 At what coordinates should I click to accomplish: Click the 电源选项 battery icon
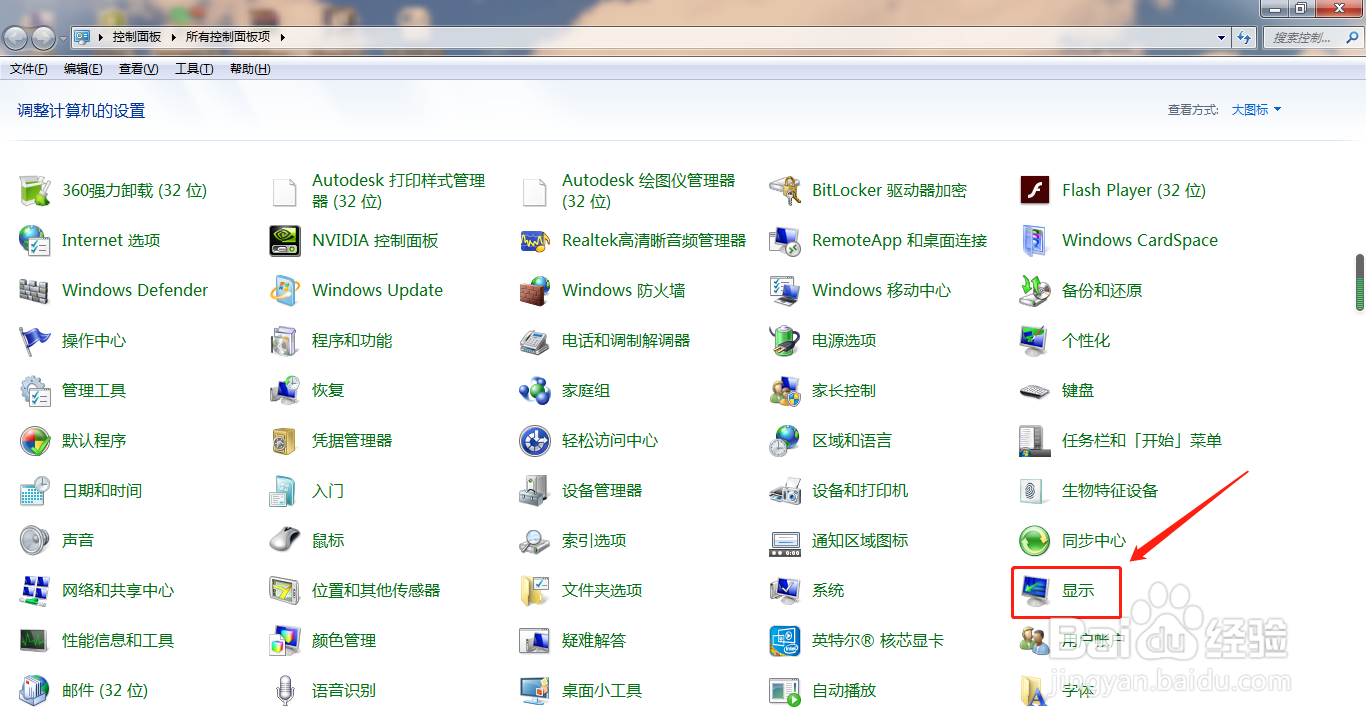pyautogui.click(x=785, y=340)
